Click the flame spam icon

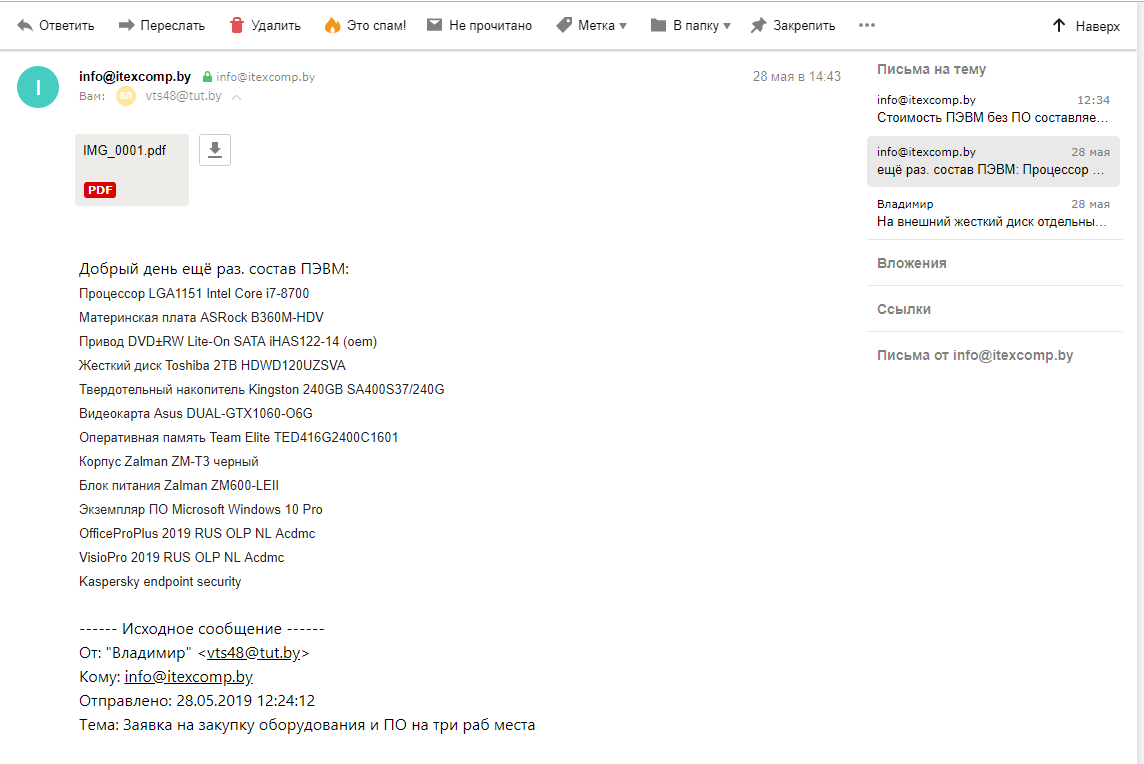333,26
